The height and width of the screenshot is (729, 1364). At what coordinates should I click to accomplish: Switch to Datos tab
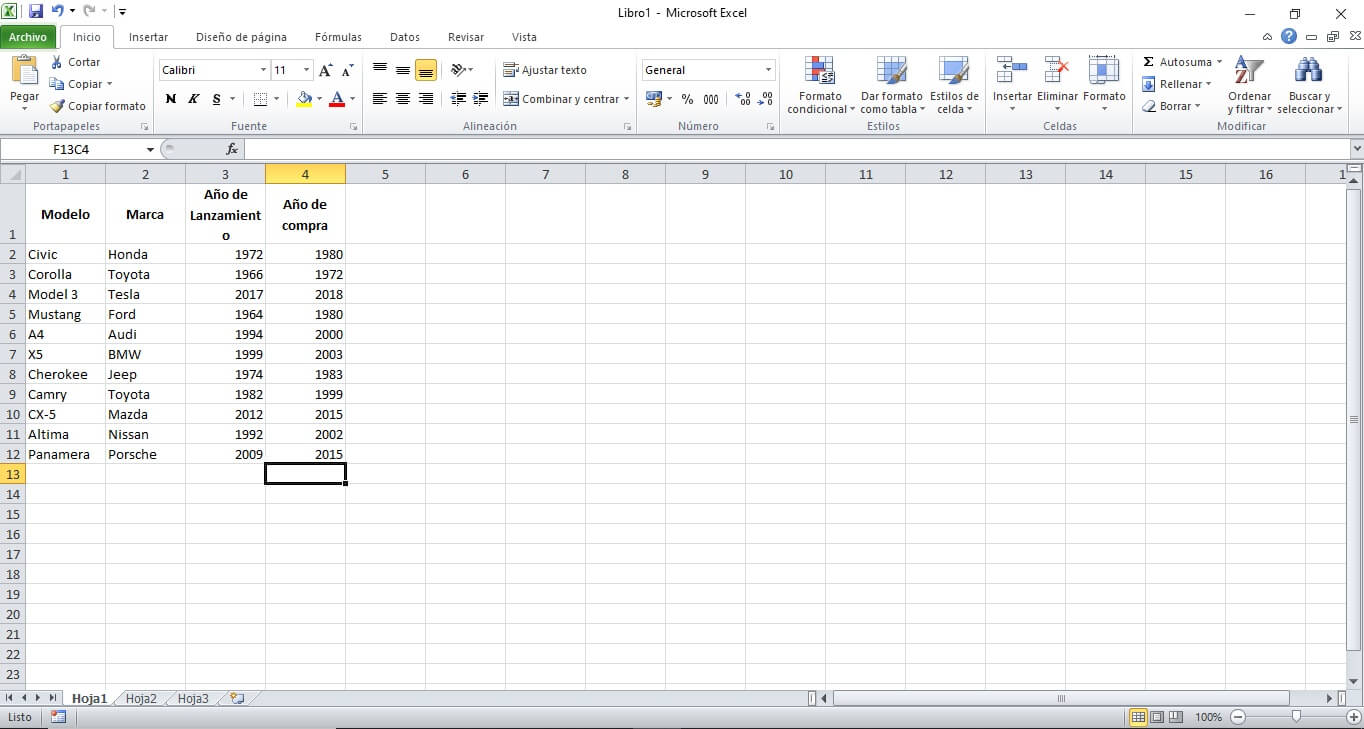coord(405,37)
